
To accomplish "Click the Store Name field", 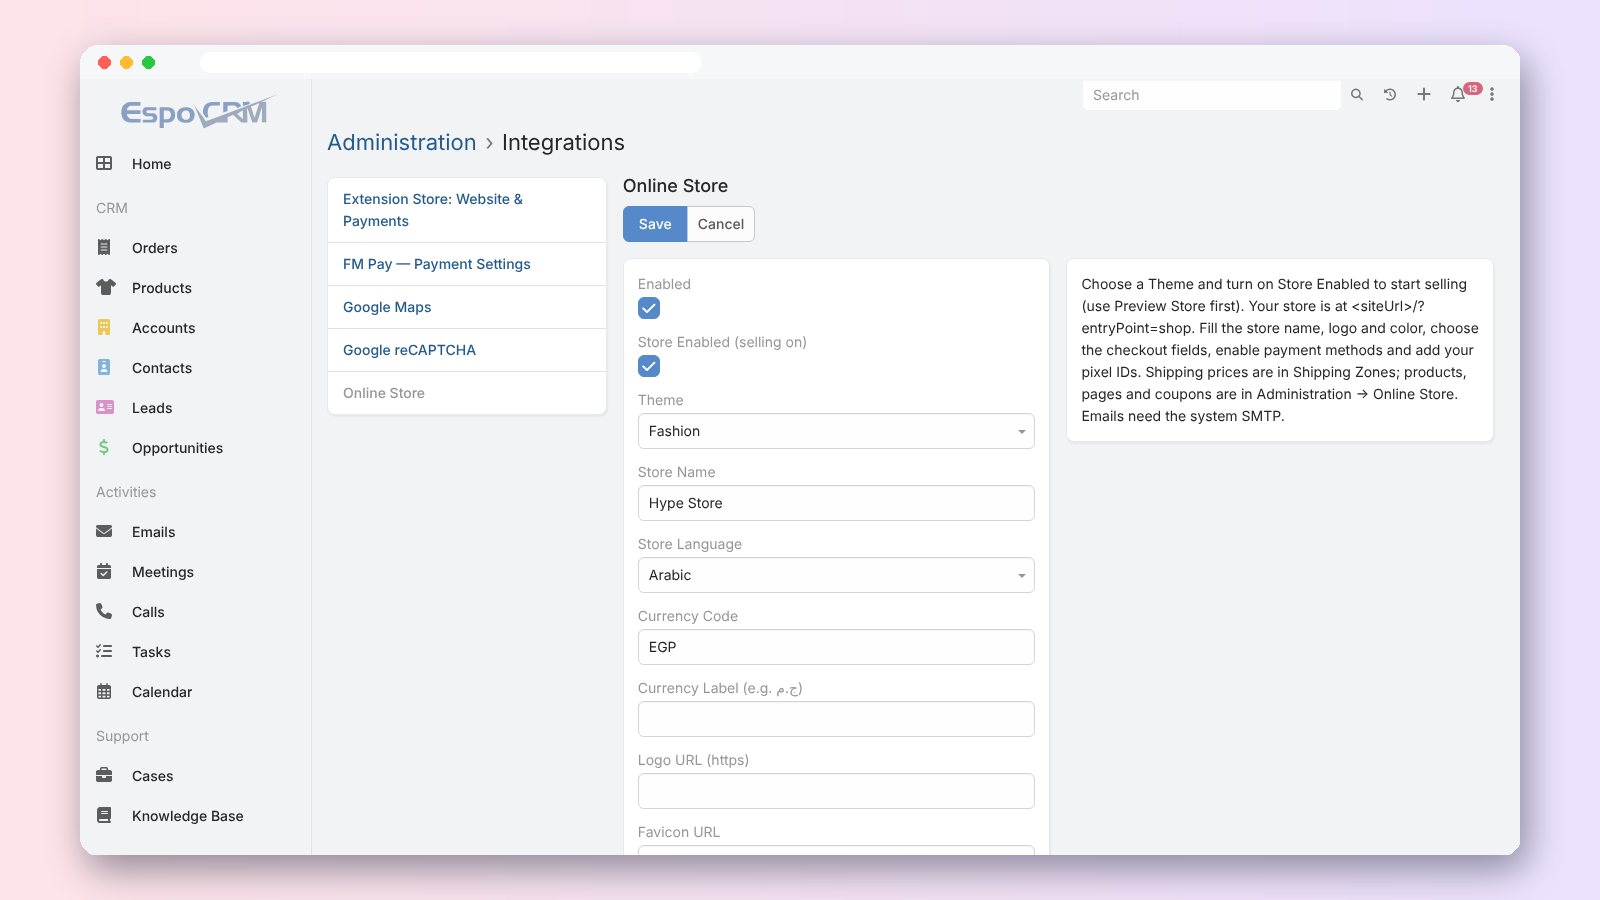I will [x=836, y=503].
